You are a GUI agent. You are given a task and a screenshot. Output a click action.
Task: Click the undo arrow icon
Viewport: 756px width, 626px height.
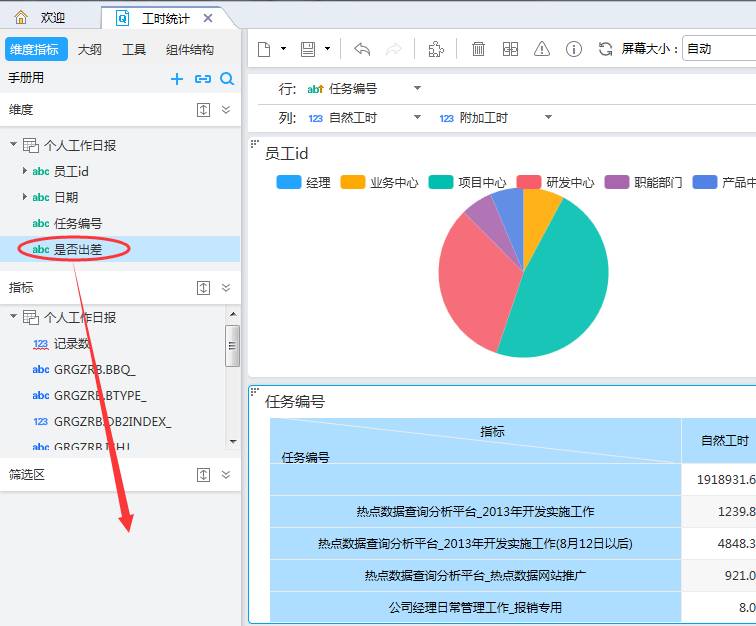(362, 49)
